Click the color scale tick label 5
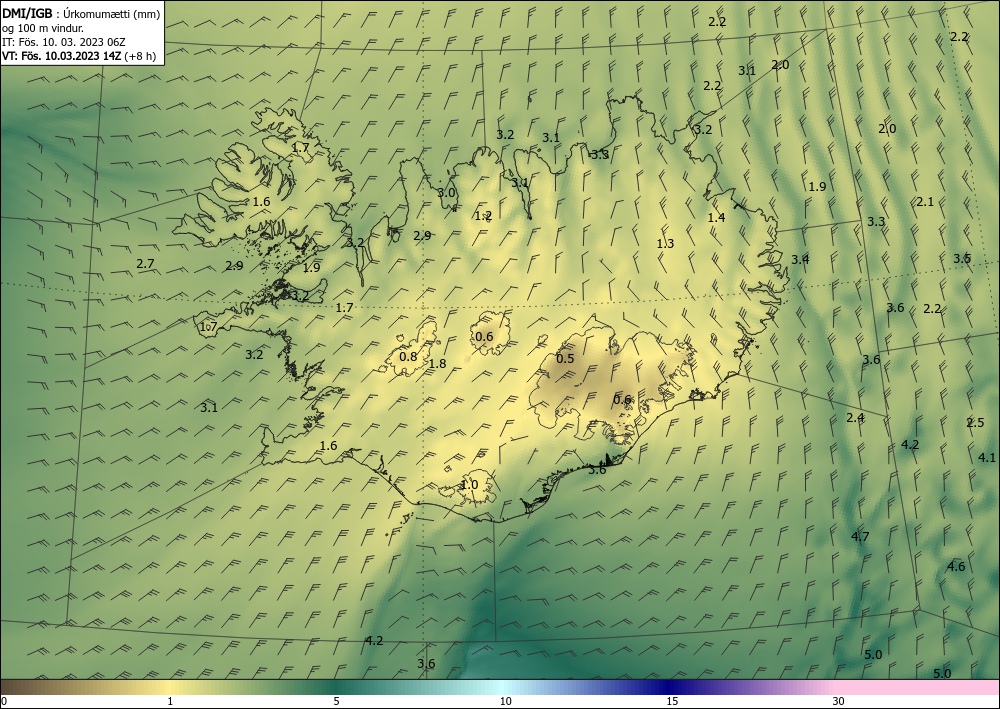This screenshot has width=1000, height=709. pyautogui.click(x=336, y=701)
